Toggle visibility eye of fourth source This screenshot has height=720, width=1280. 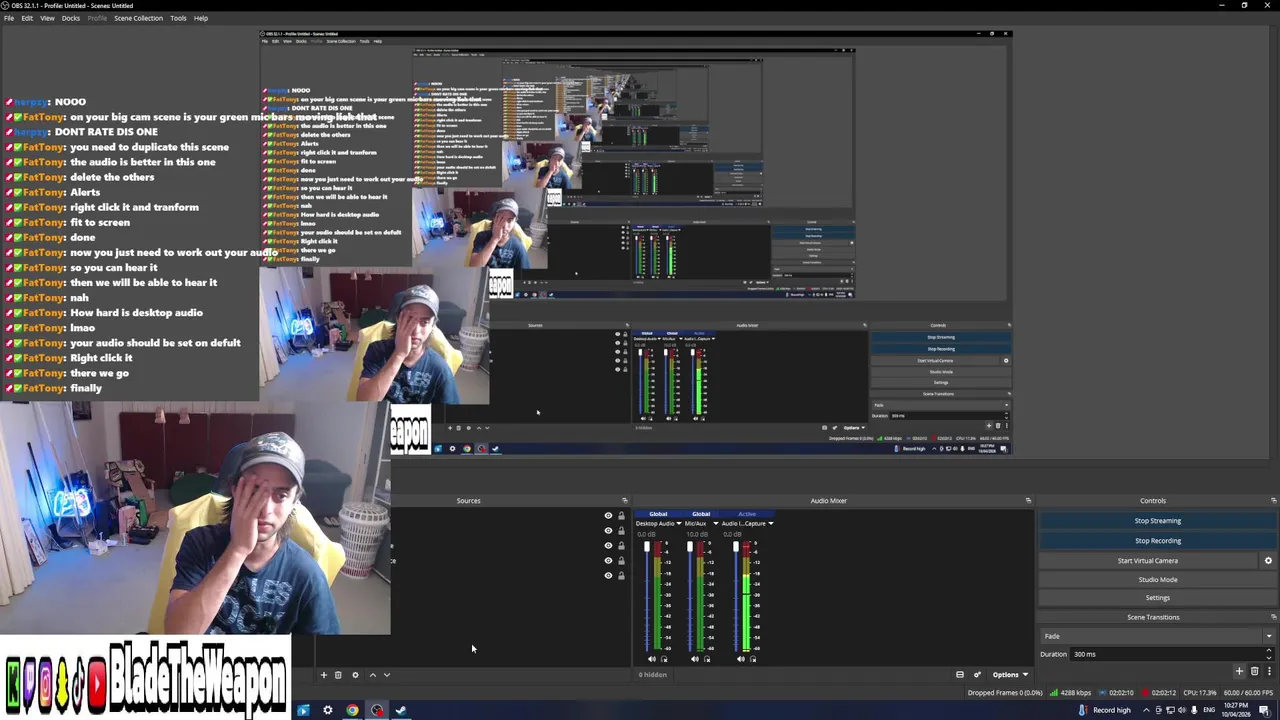608,561
